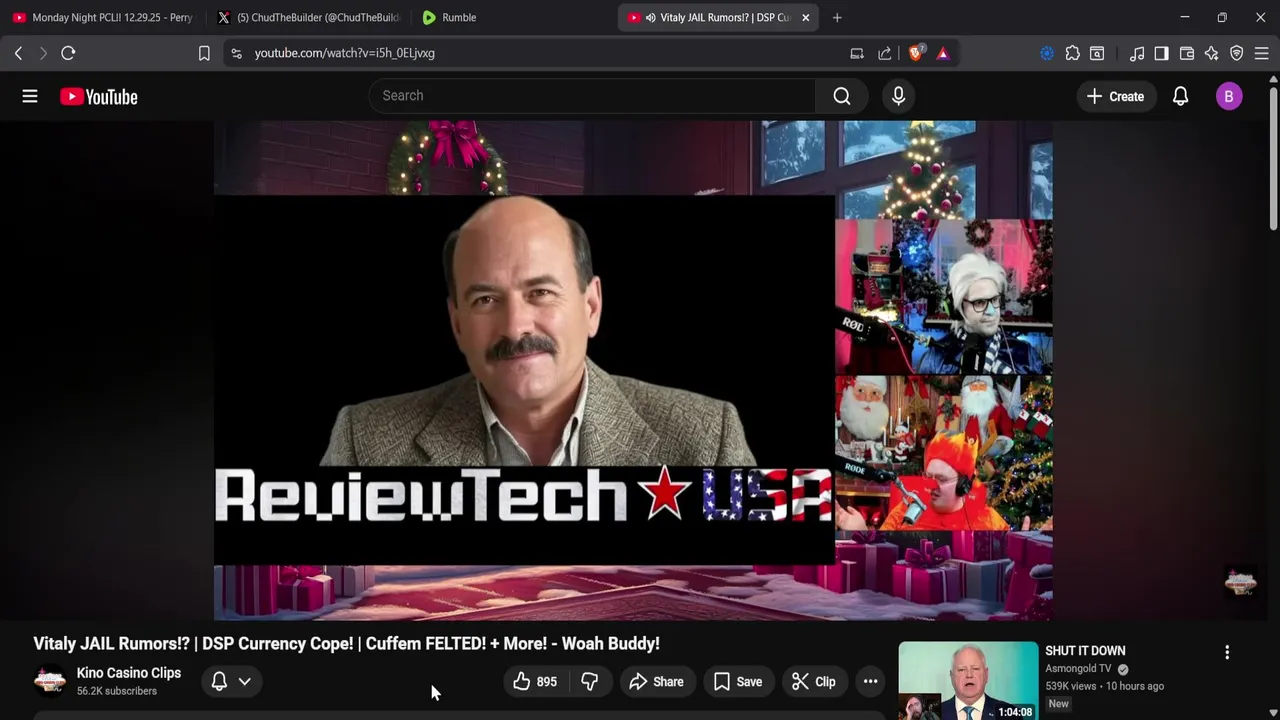Bookmark this page

coord(204,53)
